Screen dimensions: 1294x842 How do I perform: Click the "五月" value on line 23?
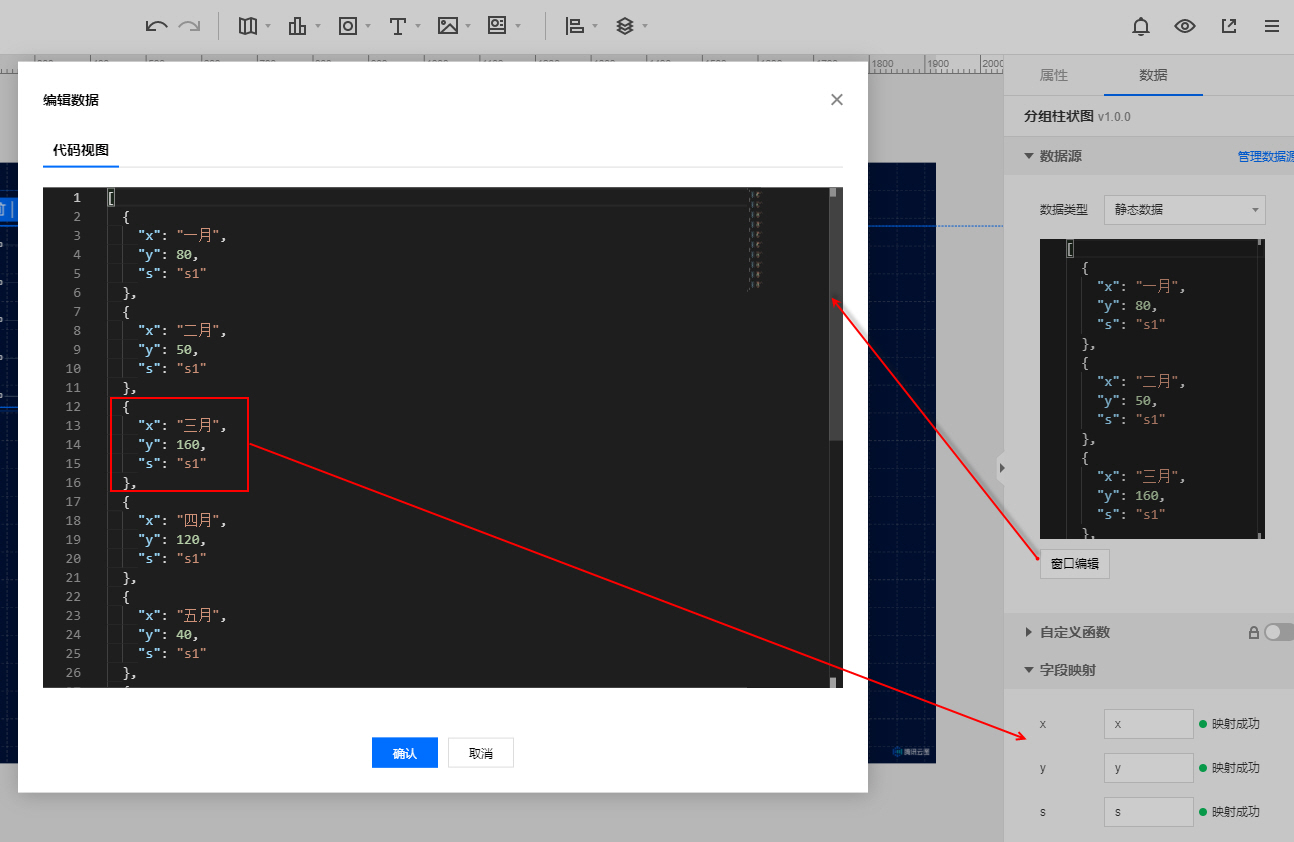pos(200,615)
